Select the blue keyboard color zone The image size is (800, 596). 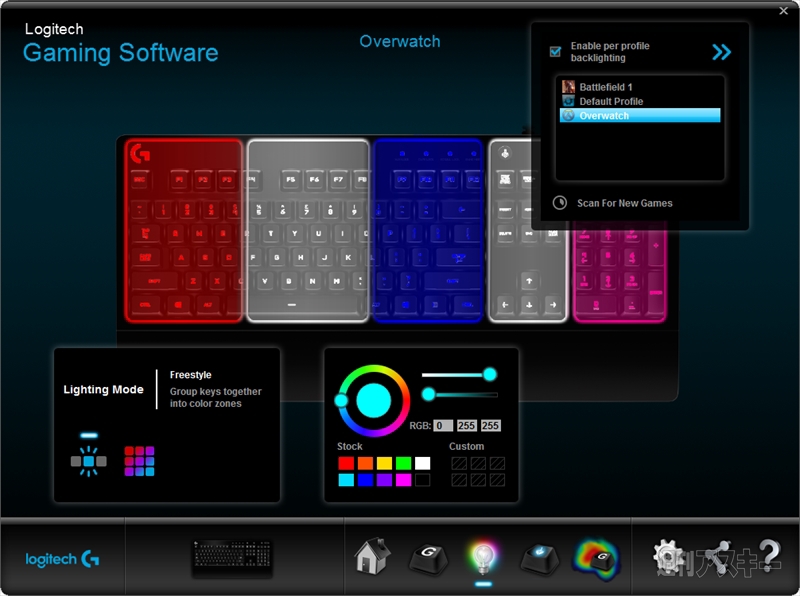tap(428, 231)
